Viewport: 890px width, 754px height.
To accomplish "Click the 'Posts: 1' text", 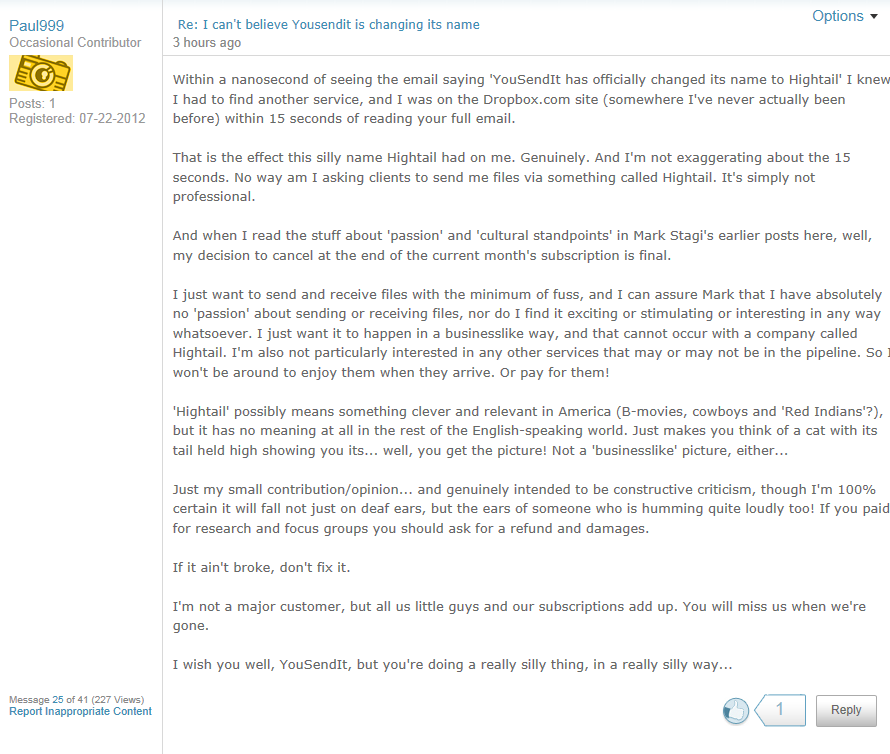I will point(32,103).
